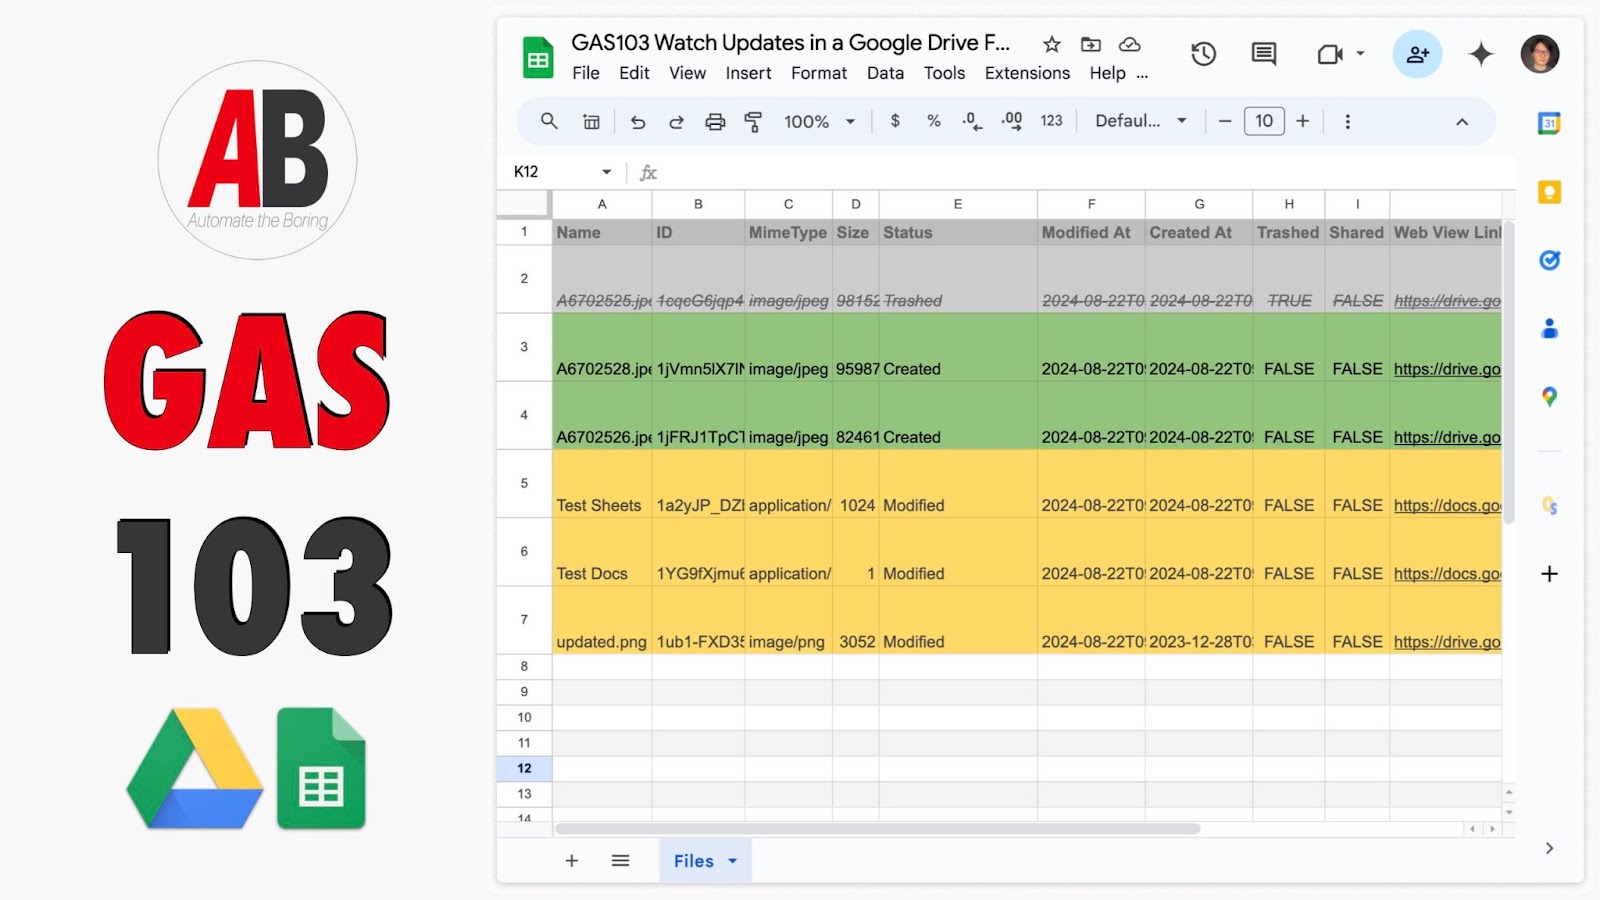Open toolbar three-dot more options

(x=1347, y=121)
